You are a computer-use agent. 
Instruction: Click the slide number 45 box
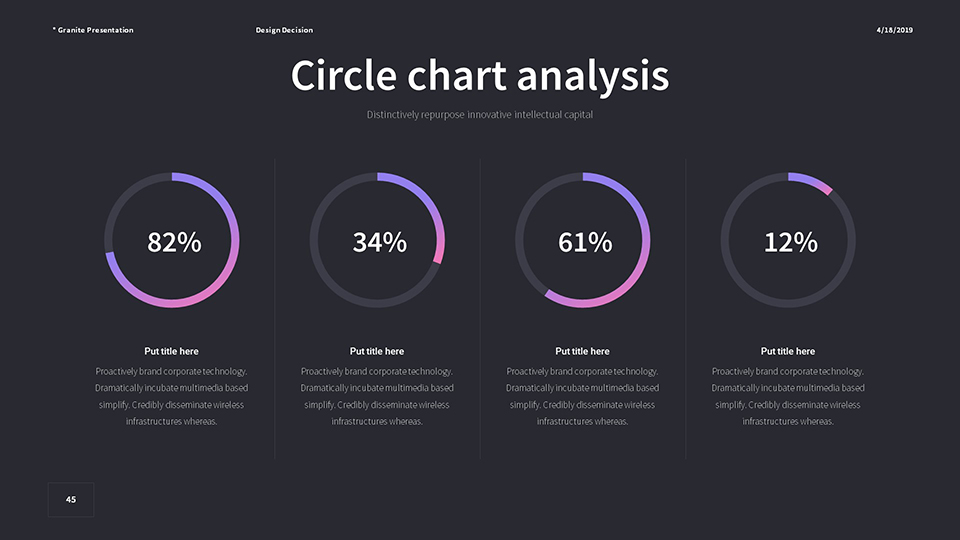(x=71, y=499)
